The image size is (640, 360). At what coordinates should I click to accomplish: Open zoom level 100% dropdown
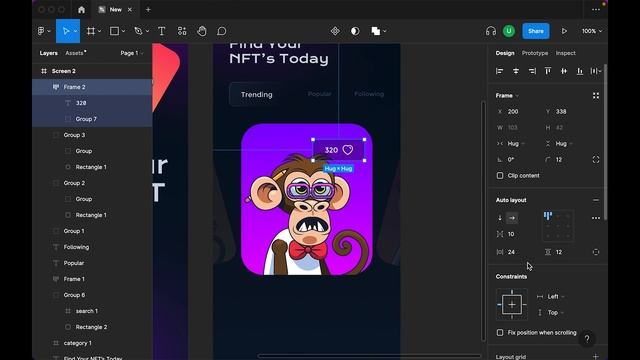(592, 31)
